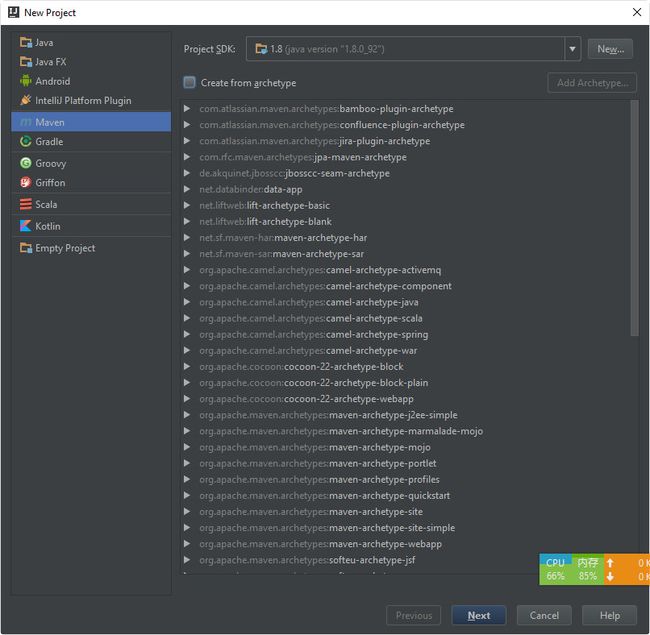Open Help for New Project
Image resolution: width=650 pixels, height=635 pixels.
pyautogui.click(x=609, y=616)
